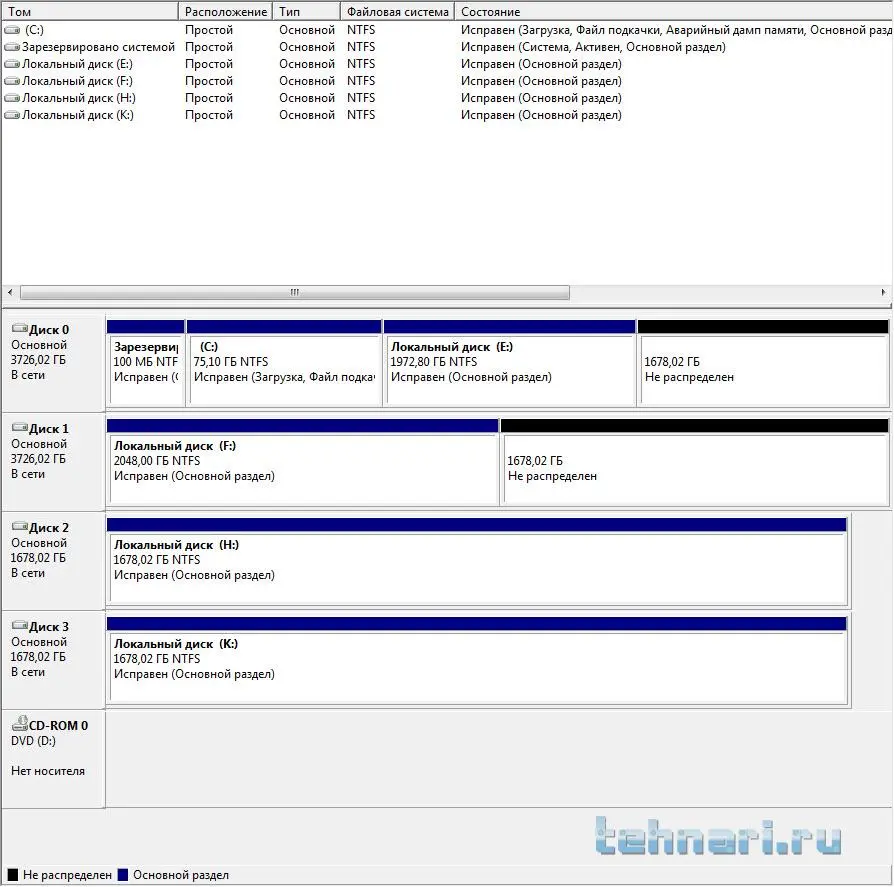Sort by the Состояние column header
Image resolution: width=894 pixels, height=887 pixels.
click(673, 11)
